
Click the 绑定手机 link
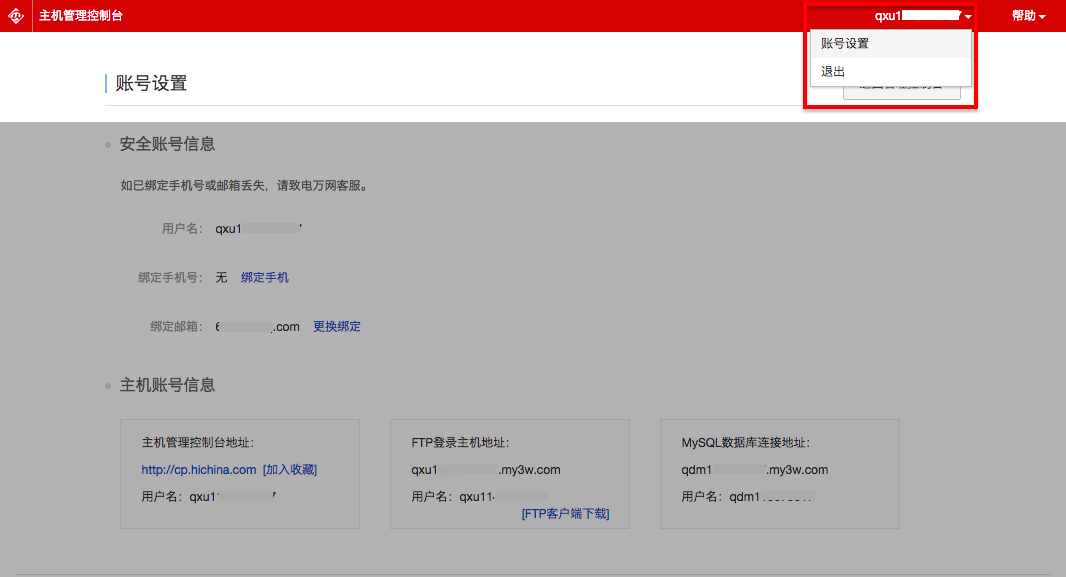click(x=265, y=278)
